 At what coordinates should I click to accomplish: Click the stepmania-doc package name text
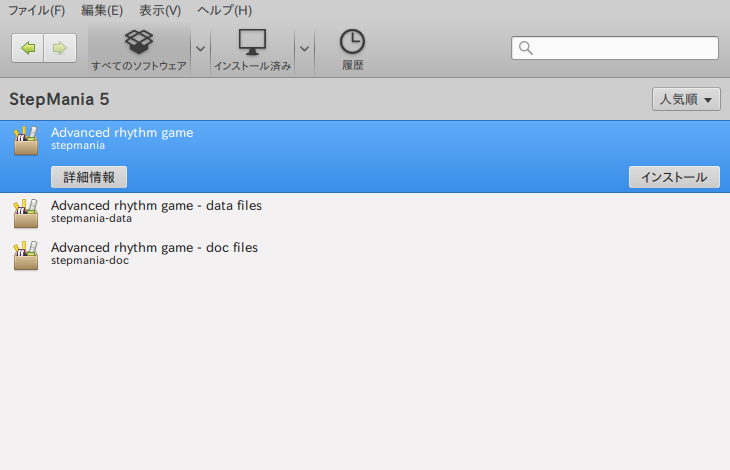pyautogui.click(x=90, y=260)
